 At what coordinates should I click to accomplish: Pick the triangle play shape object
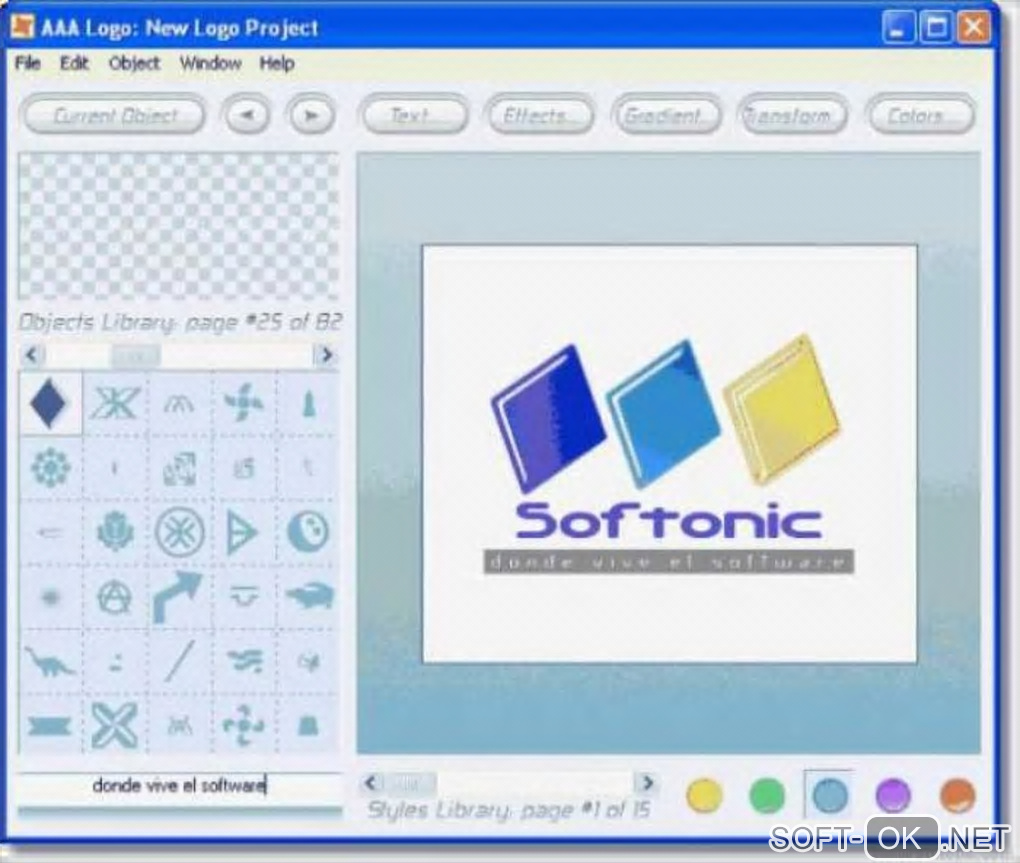[243, 531]
